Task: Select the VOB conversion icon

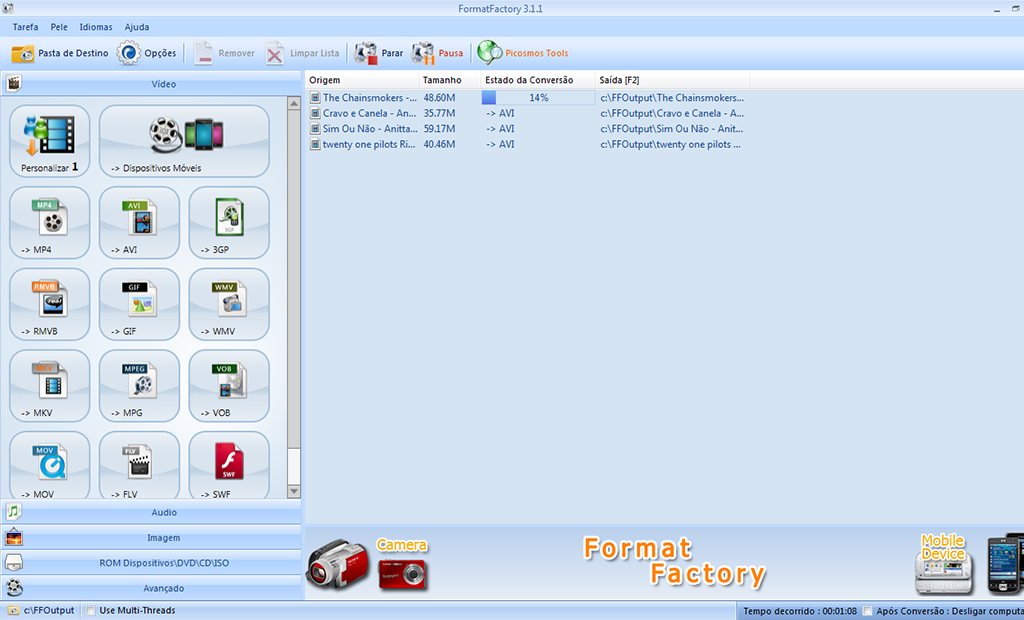Action: (229, 386)
